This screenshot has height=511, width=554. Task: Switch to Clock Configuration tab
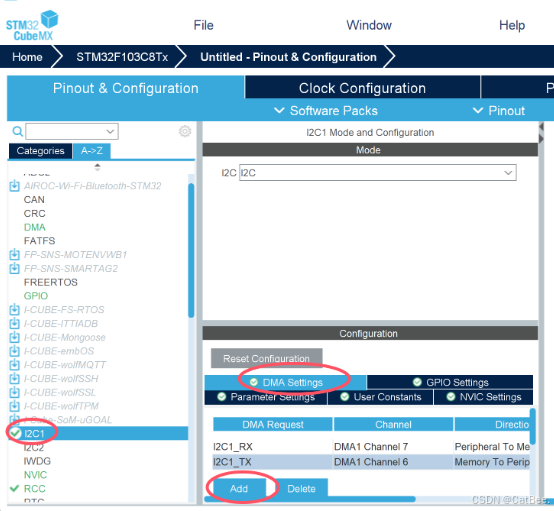coord(362,88)
